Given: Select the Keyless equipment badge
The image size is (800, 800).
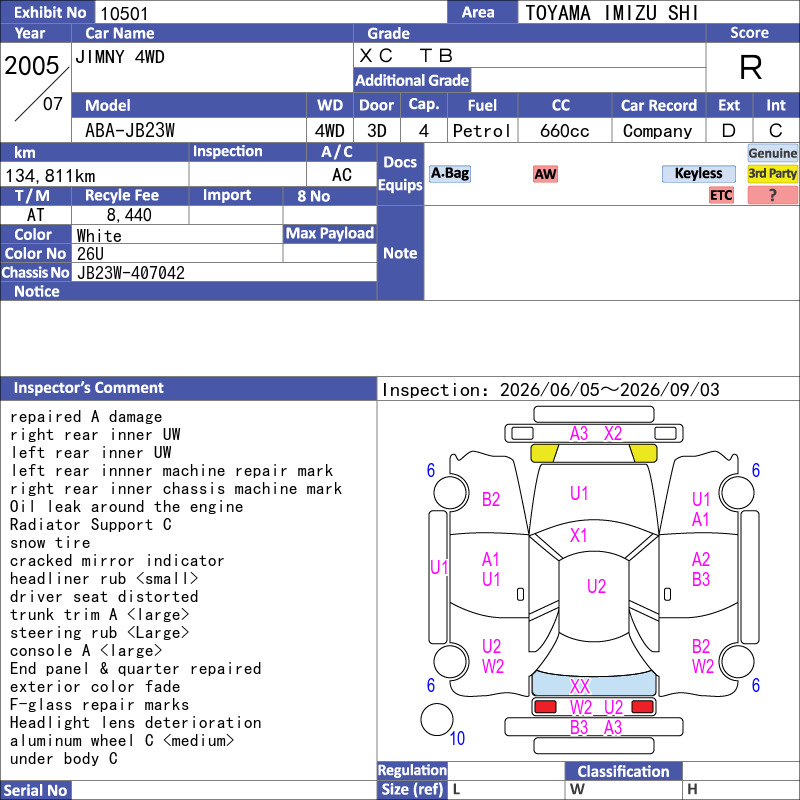Looking at the screenshot, I should click(x=698, y=173).
